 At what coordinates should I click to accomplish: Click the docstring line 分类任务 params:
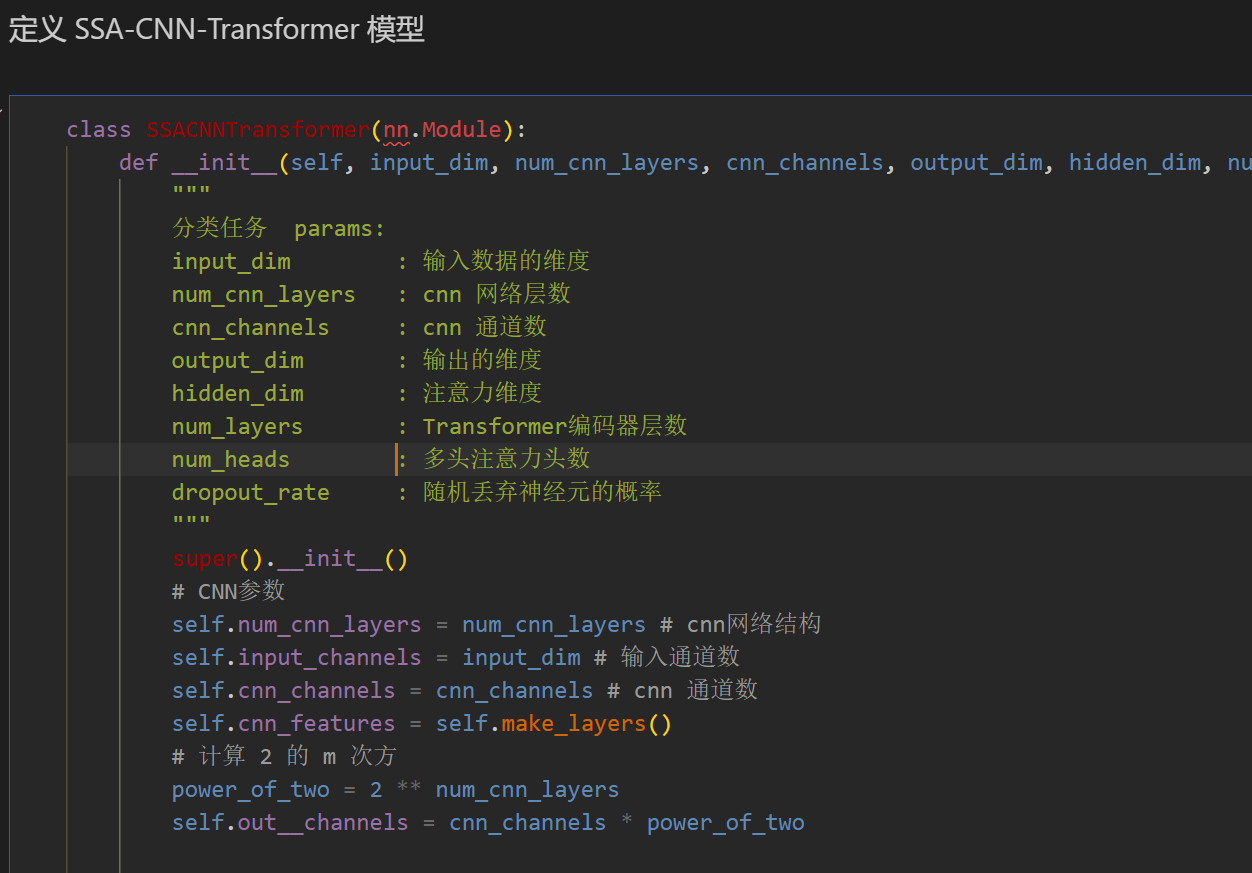tap(278, 228)
